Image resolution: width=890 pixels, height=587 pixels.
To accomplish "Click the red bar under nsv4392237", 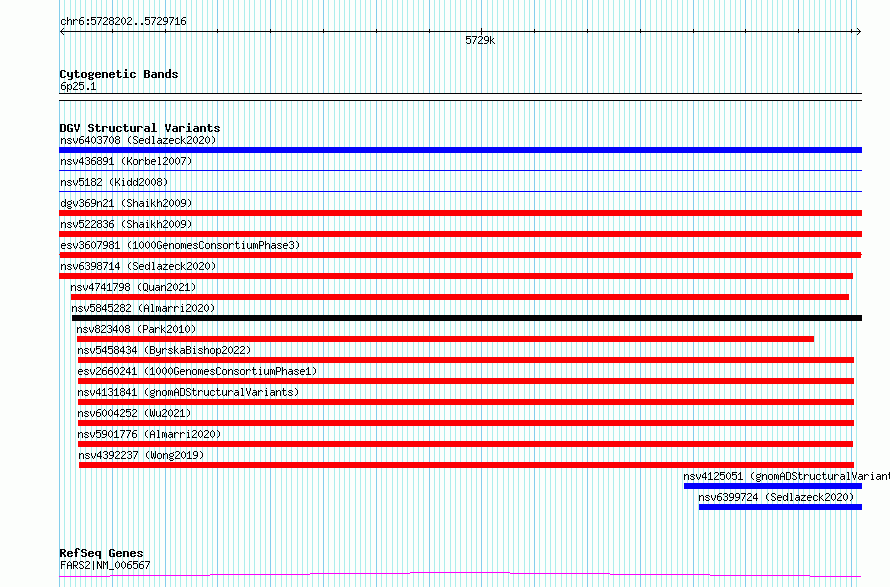I will pos(467,465).
